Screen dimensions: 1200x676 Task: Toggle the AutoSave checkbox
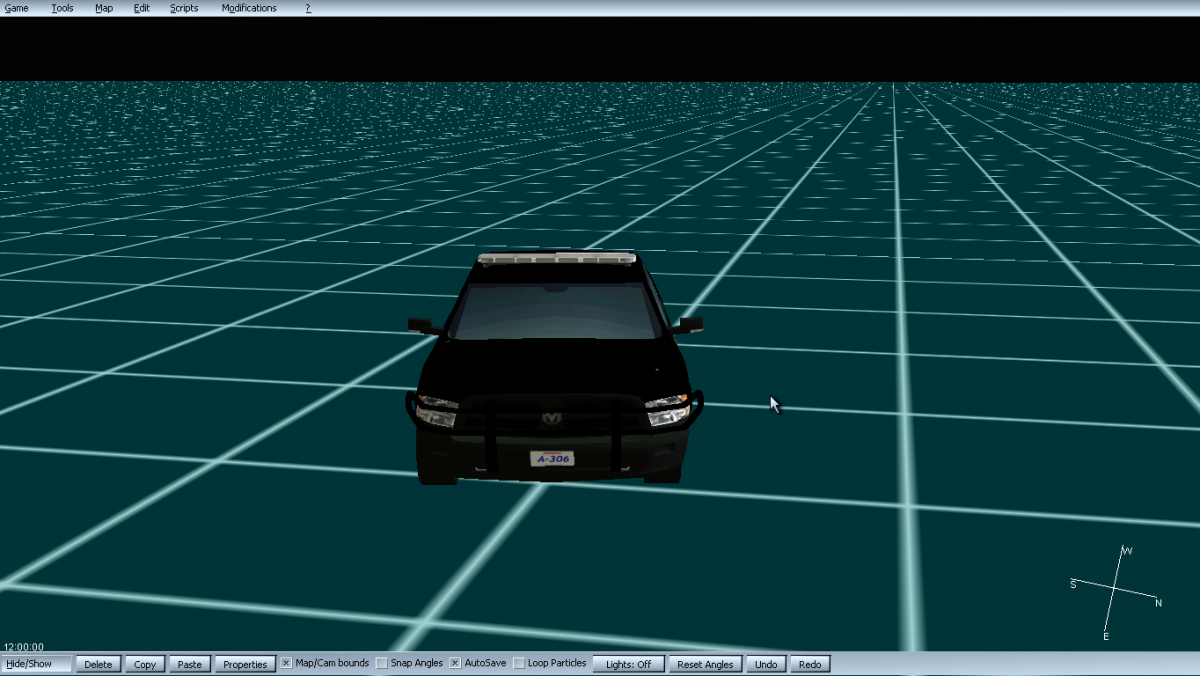(x=455, y=663)
